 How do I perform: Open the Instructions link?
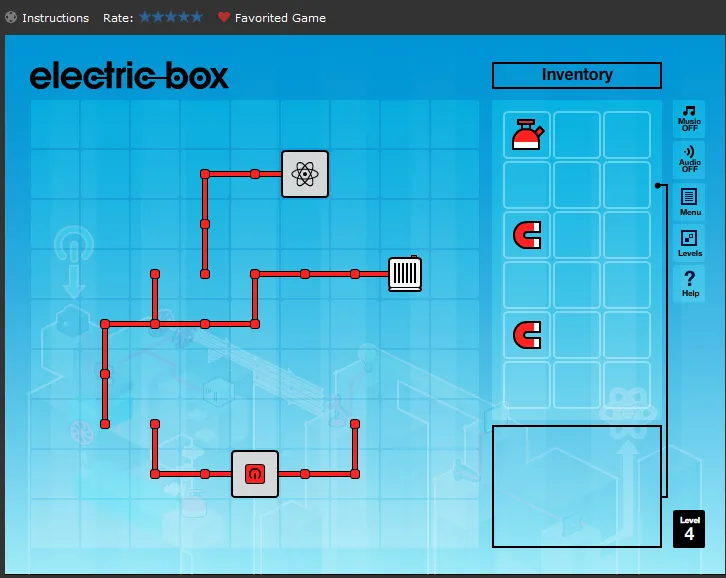coord(56,18)
